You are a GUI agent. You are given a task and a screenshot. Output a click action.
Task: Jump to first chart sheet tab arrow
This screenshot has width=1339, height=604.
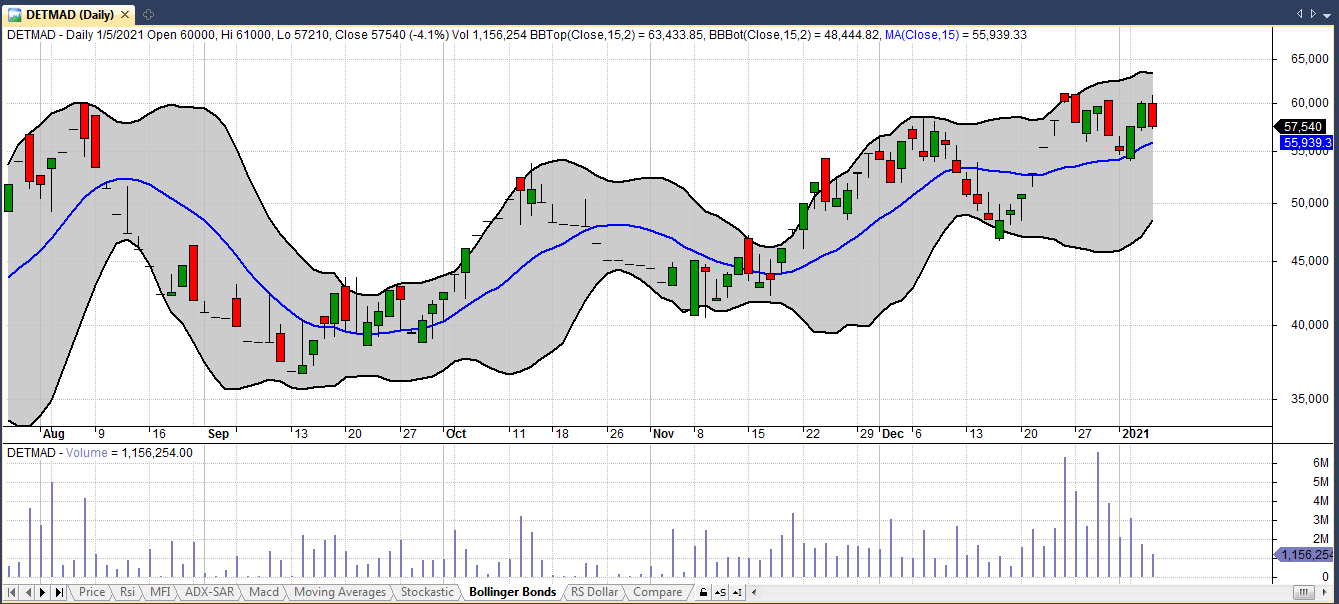[x=11, y=592]
